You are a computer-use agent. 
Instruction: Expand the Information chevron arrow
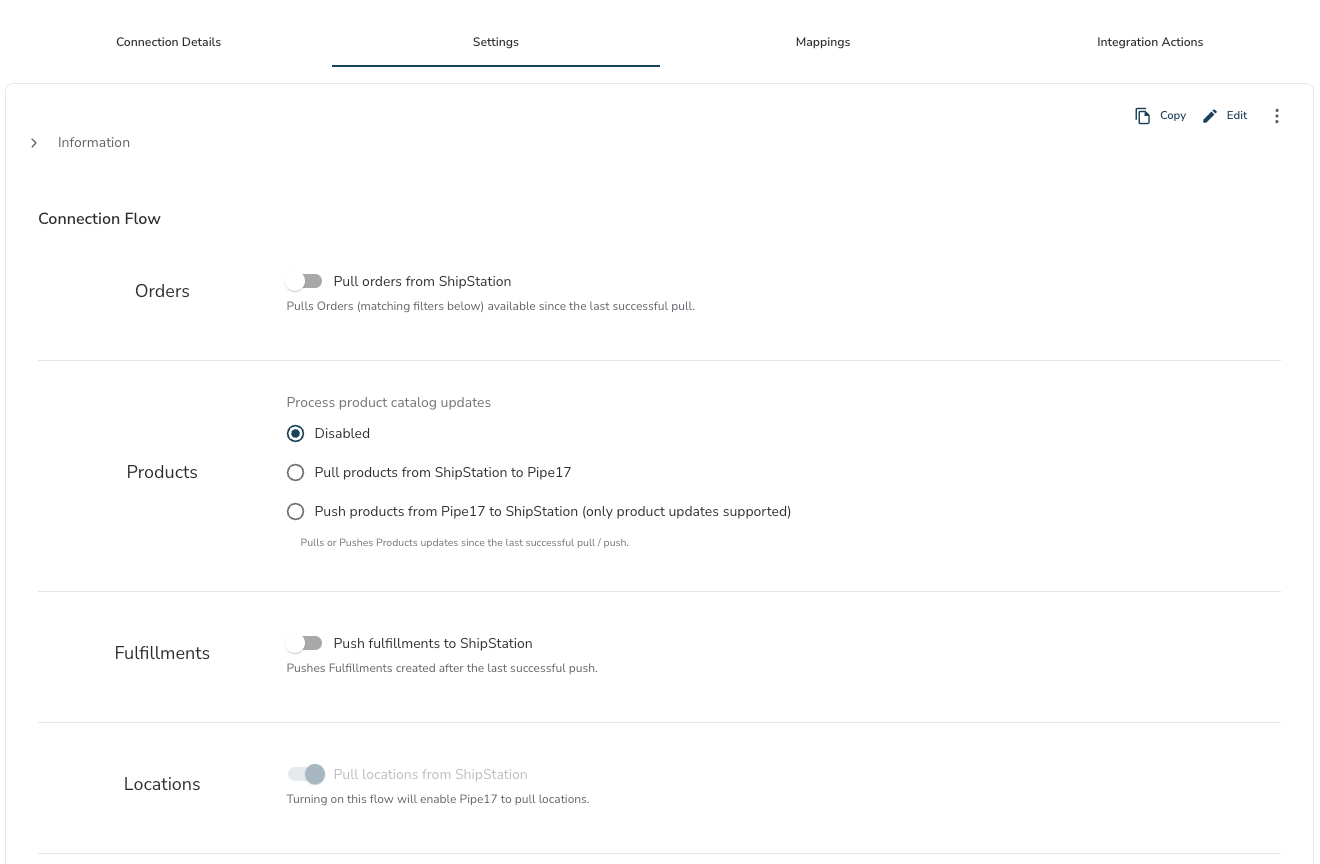click(x=34, y=143)
